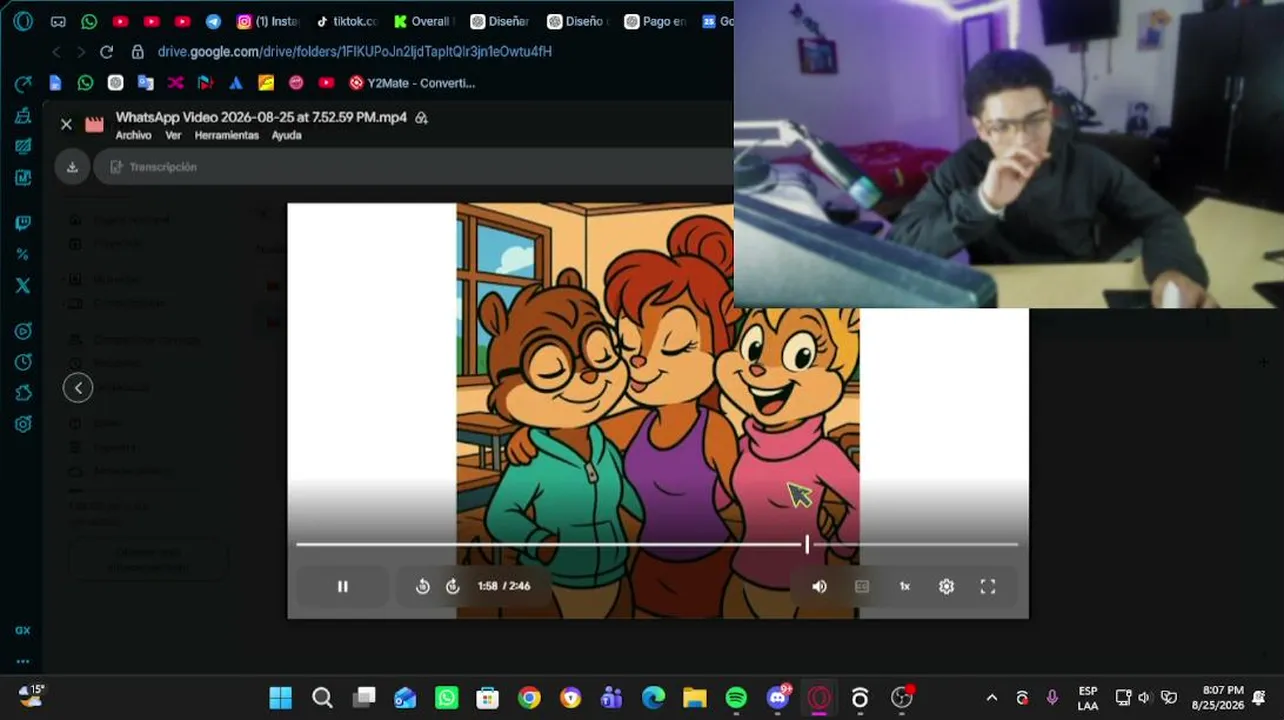Viewport: 1284px width, 720px height.
Task: Switch to the Instagram tab
Action: coord(268,21)
